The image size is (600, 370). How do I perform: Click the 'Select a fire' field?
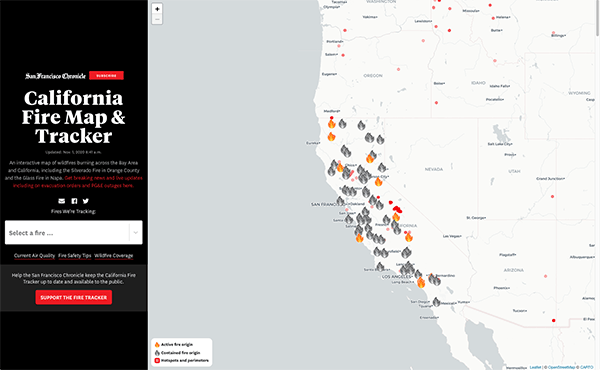73,232
